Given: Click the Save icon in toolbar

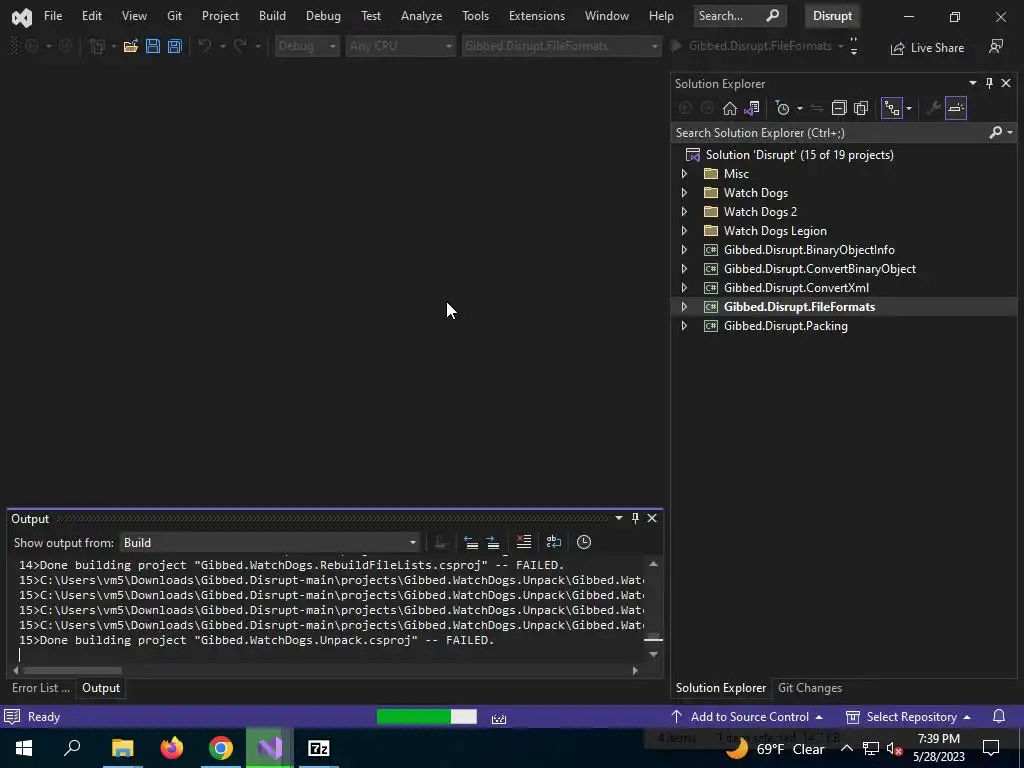Looking at the screenshot, I should [153, 46].
